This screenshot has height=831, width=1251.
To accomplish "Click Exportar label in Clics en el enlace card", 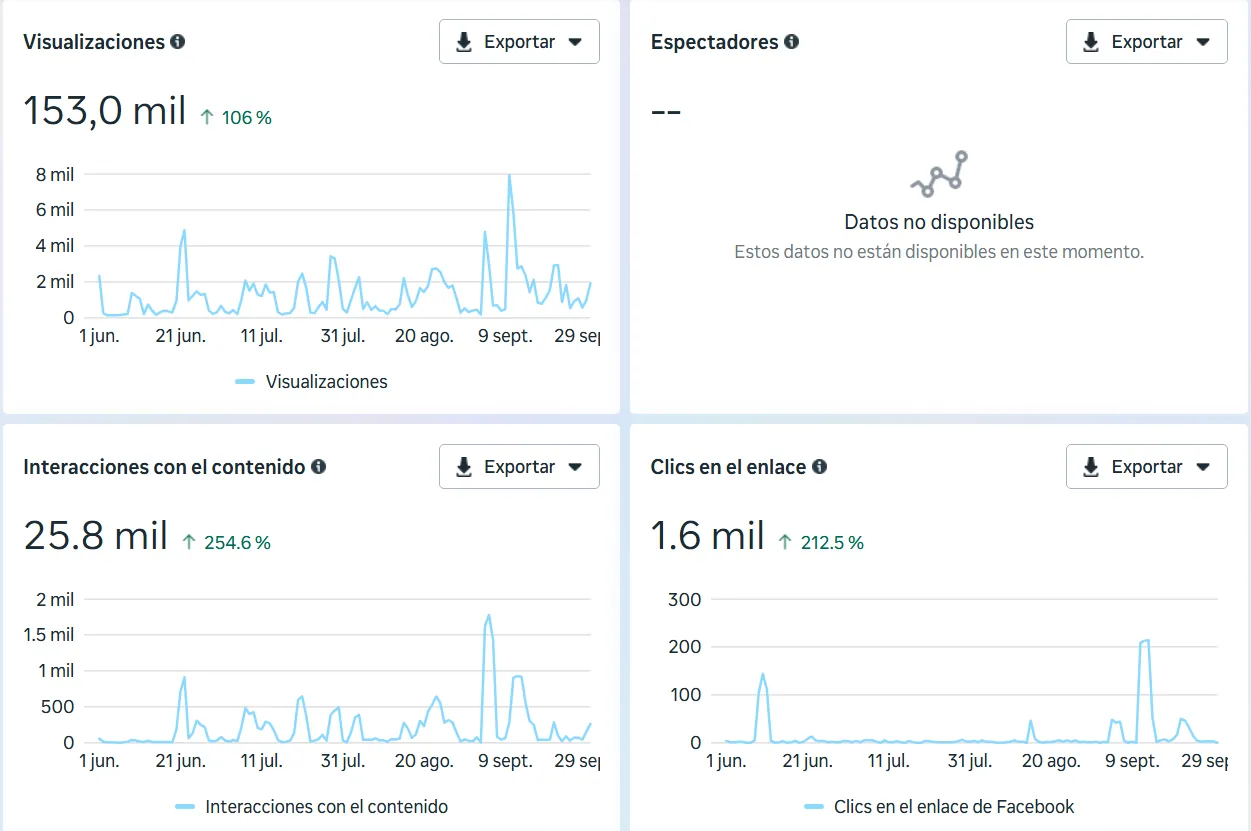I will (1147, 467).
